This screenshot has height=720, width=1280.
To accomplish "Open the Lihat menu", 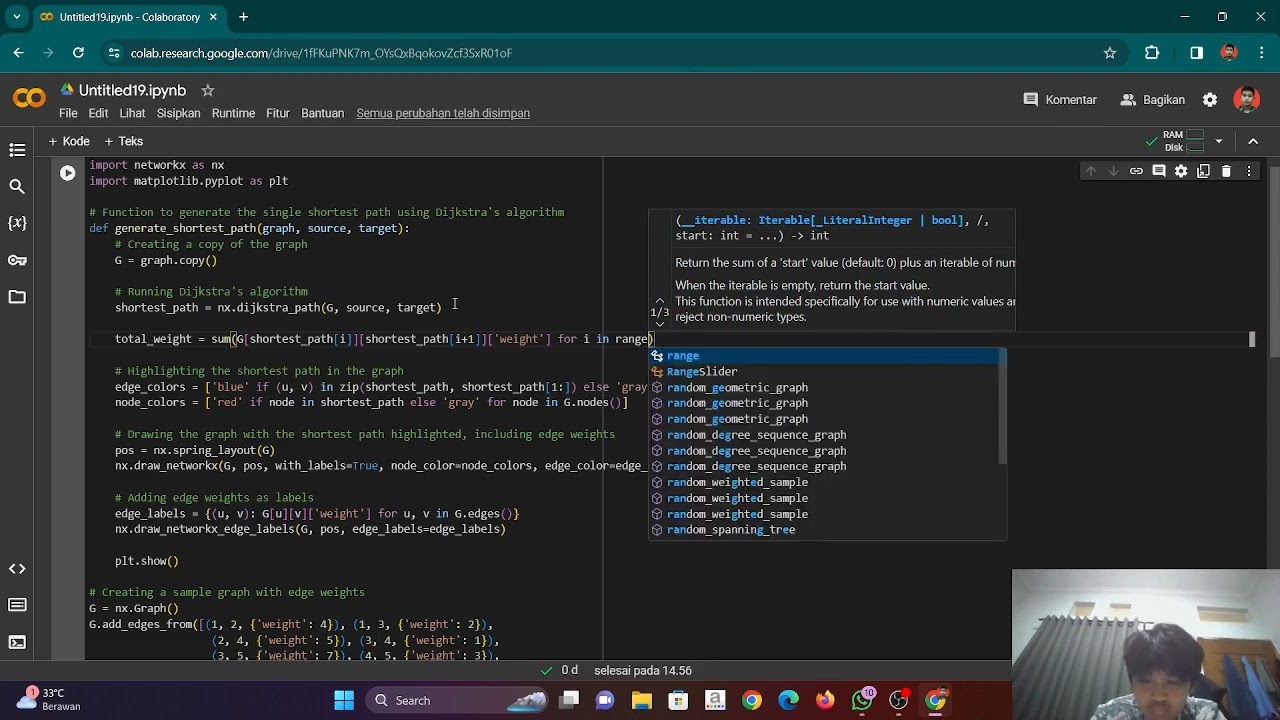I will pyautogui.click(x=132, y=113).
